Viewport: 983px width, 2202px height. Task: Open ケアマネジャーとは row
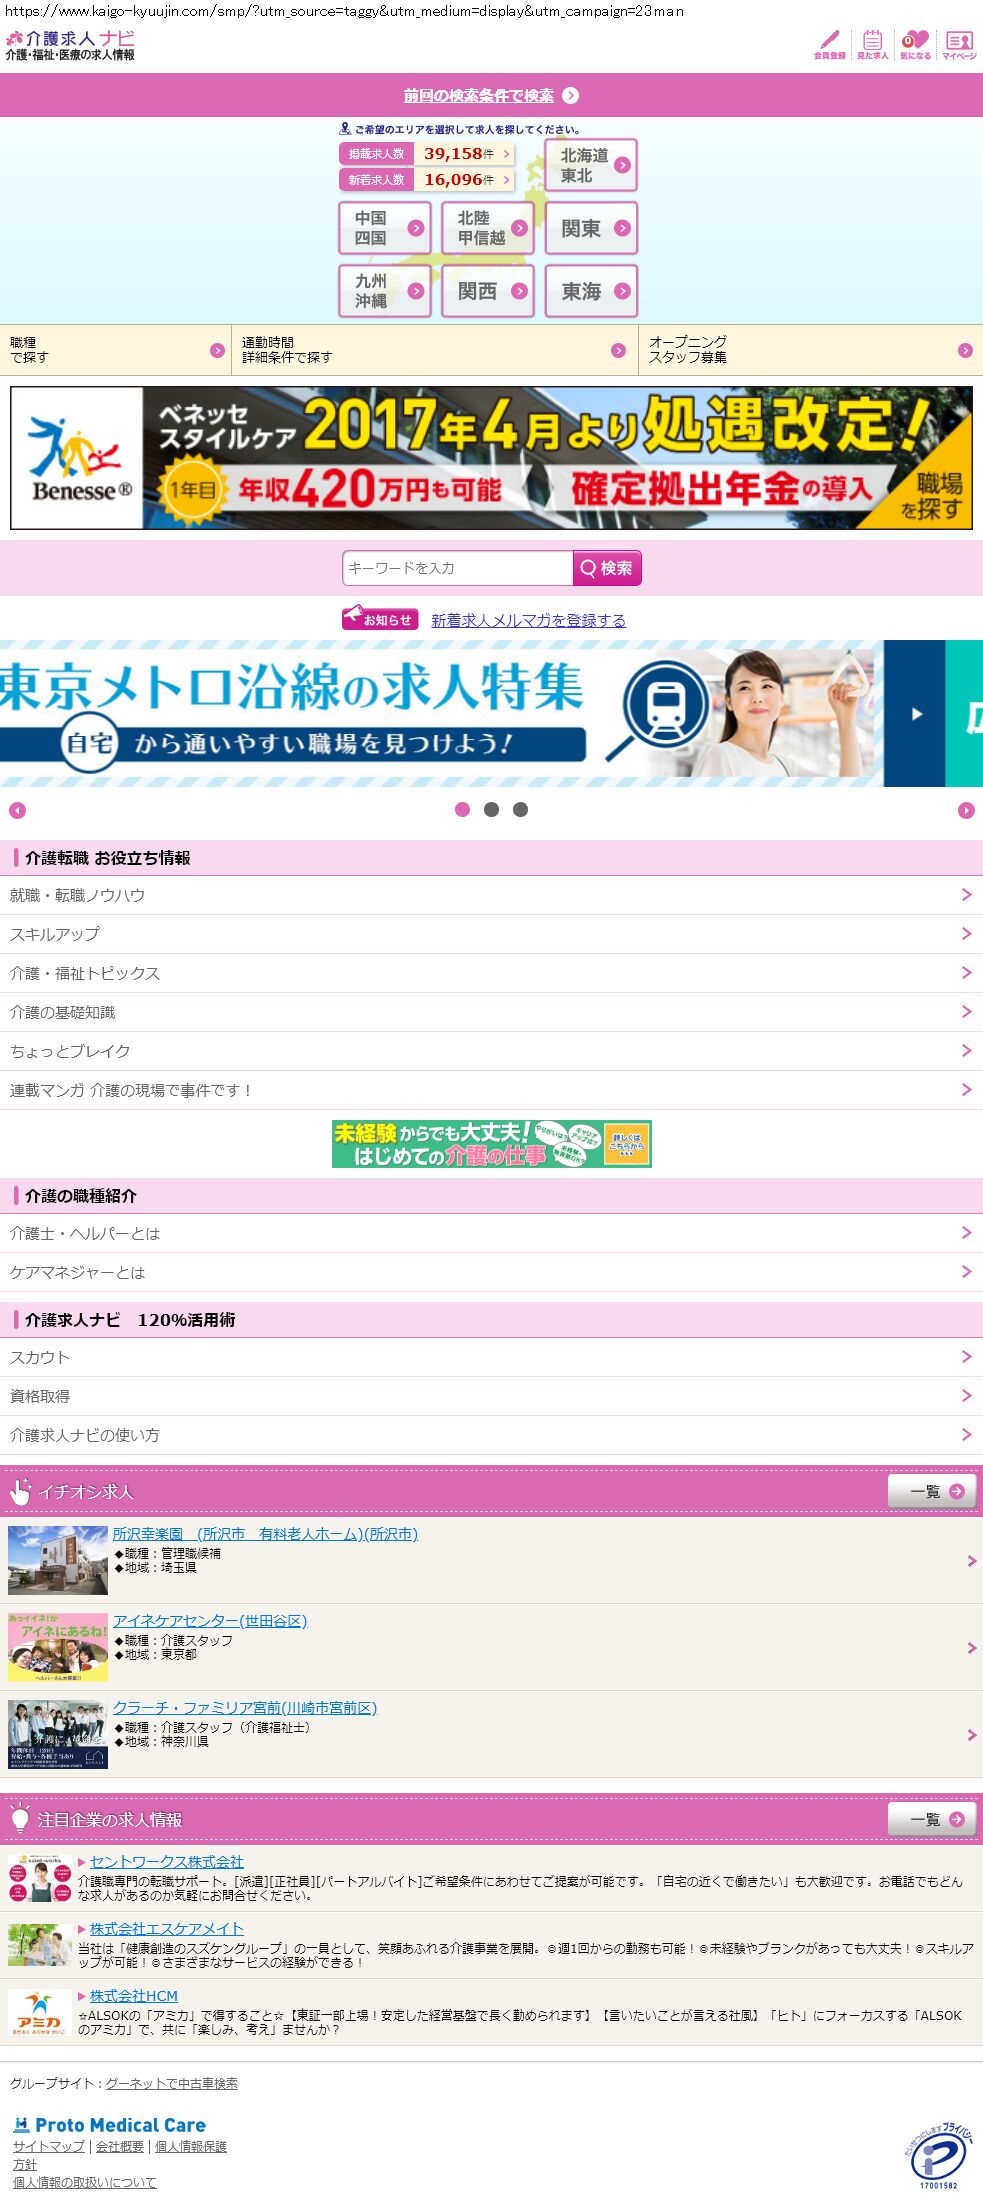[x=491, y=1272]
